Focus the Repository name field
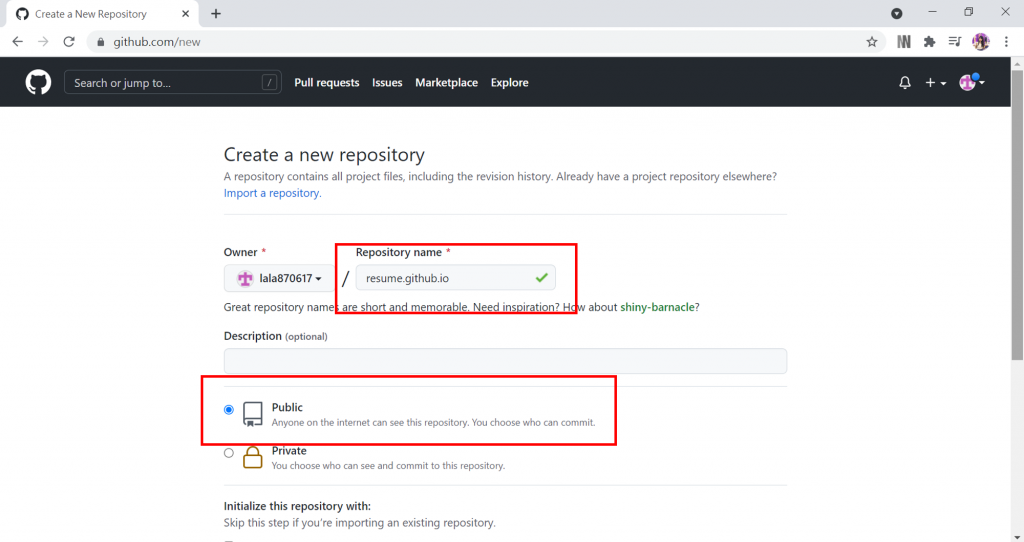1024x542 pixels. pyautogui.click(x=455, y=278)
